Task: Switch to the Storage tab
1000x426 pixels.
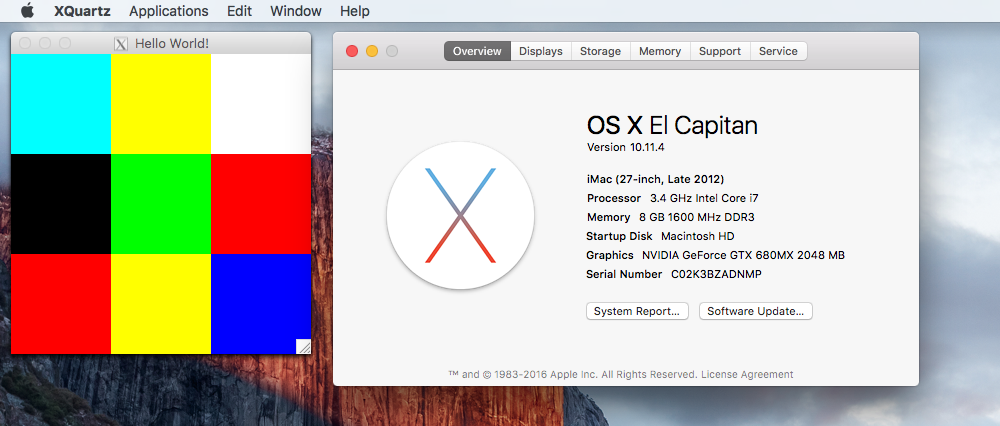Action: click(600, 51)
